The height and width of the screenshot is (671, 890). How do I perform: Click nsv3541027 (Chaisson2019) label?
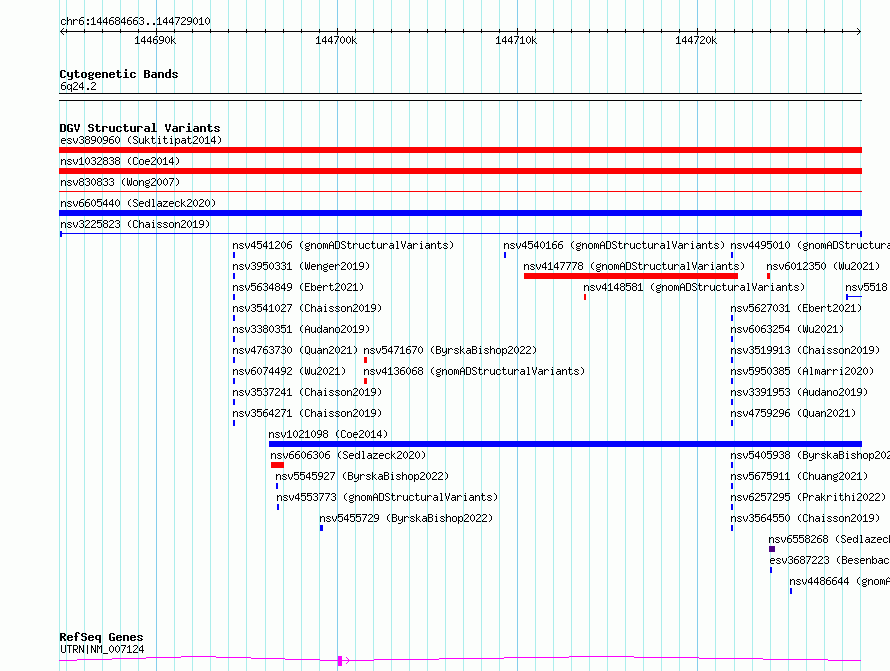[307, 308]
